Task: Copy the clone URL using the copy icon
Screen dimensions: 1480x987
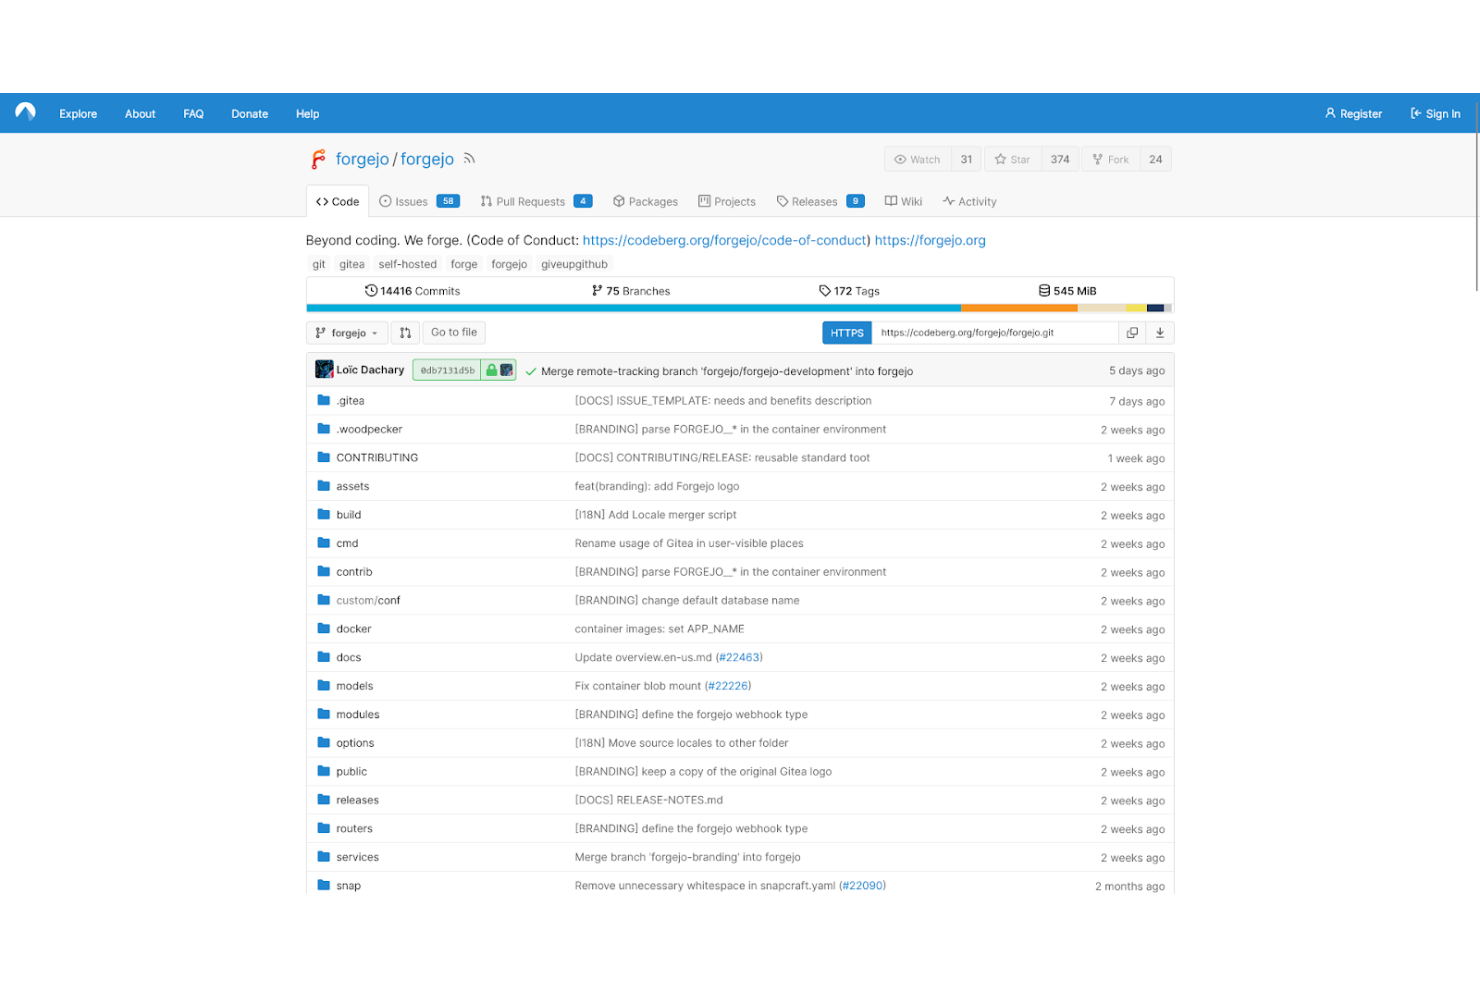Action: click(1133, 331)
